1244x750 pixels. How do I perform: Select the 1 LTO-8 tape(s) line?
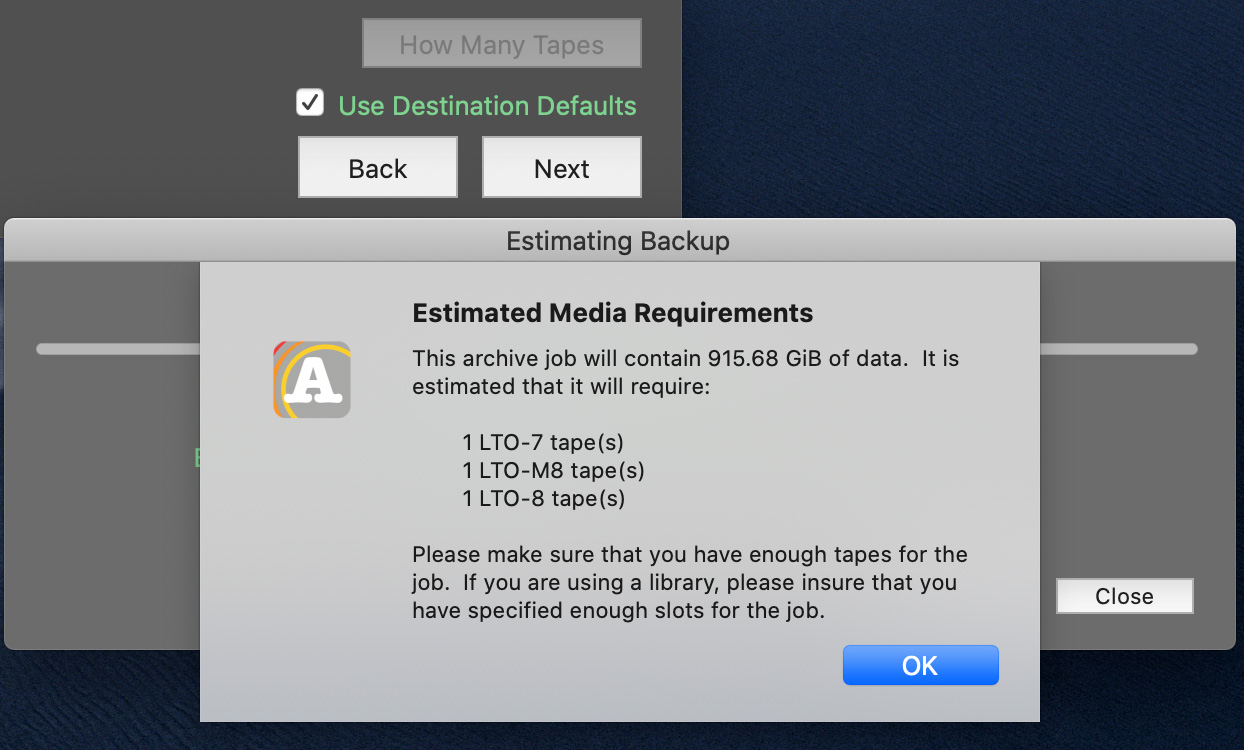pyautogui.click(x=543, y=498)
